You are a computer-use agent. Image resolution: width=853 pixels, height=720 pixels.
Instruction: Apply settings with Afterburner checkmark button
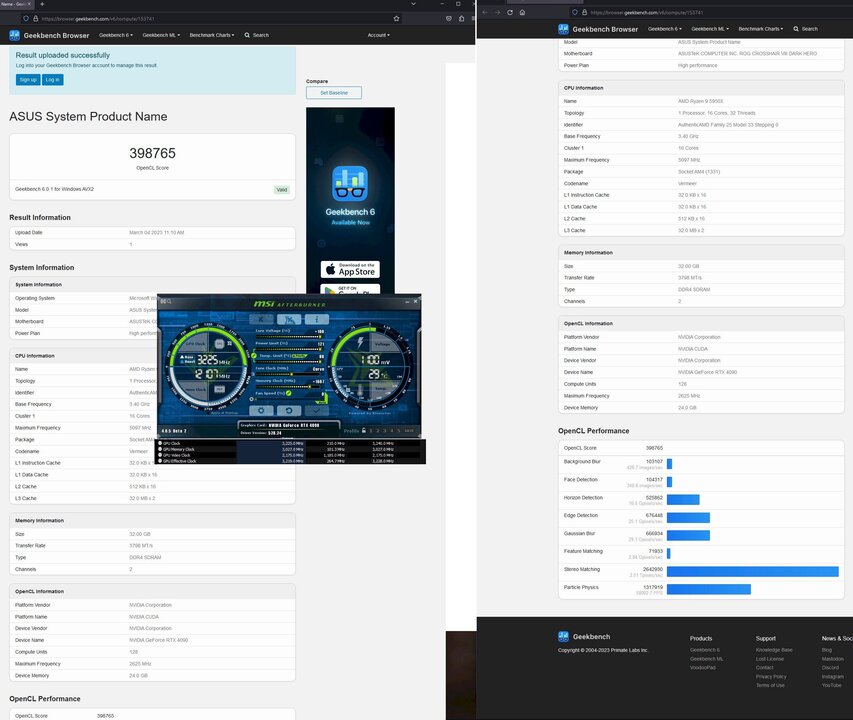coord(318,410)
